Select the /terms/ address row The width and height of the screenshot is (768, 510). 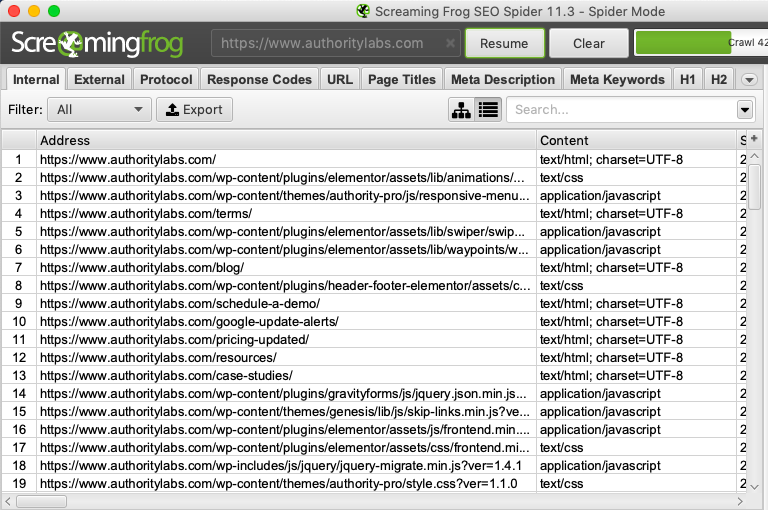pyautogui.click(x=374, y=213)
